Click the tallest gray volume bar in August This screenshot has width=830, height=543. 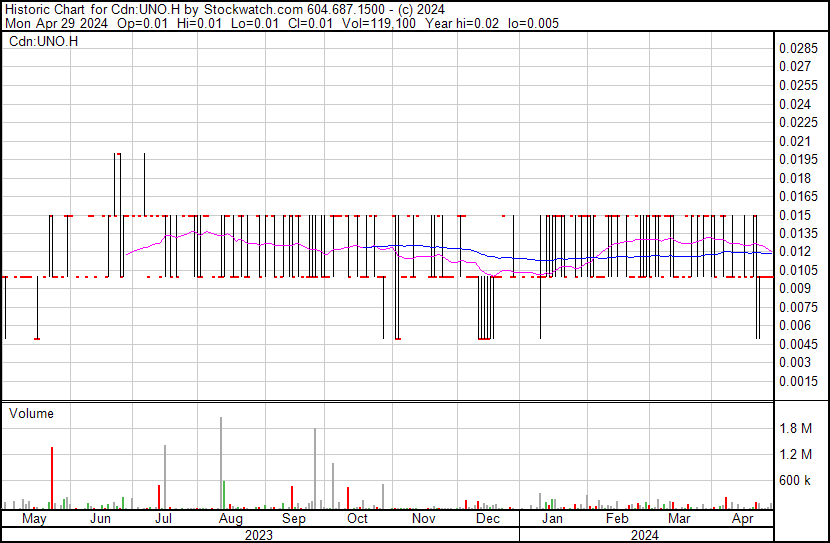(221, 462)
